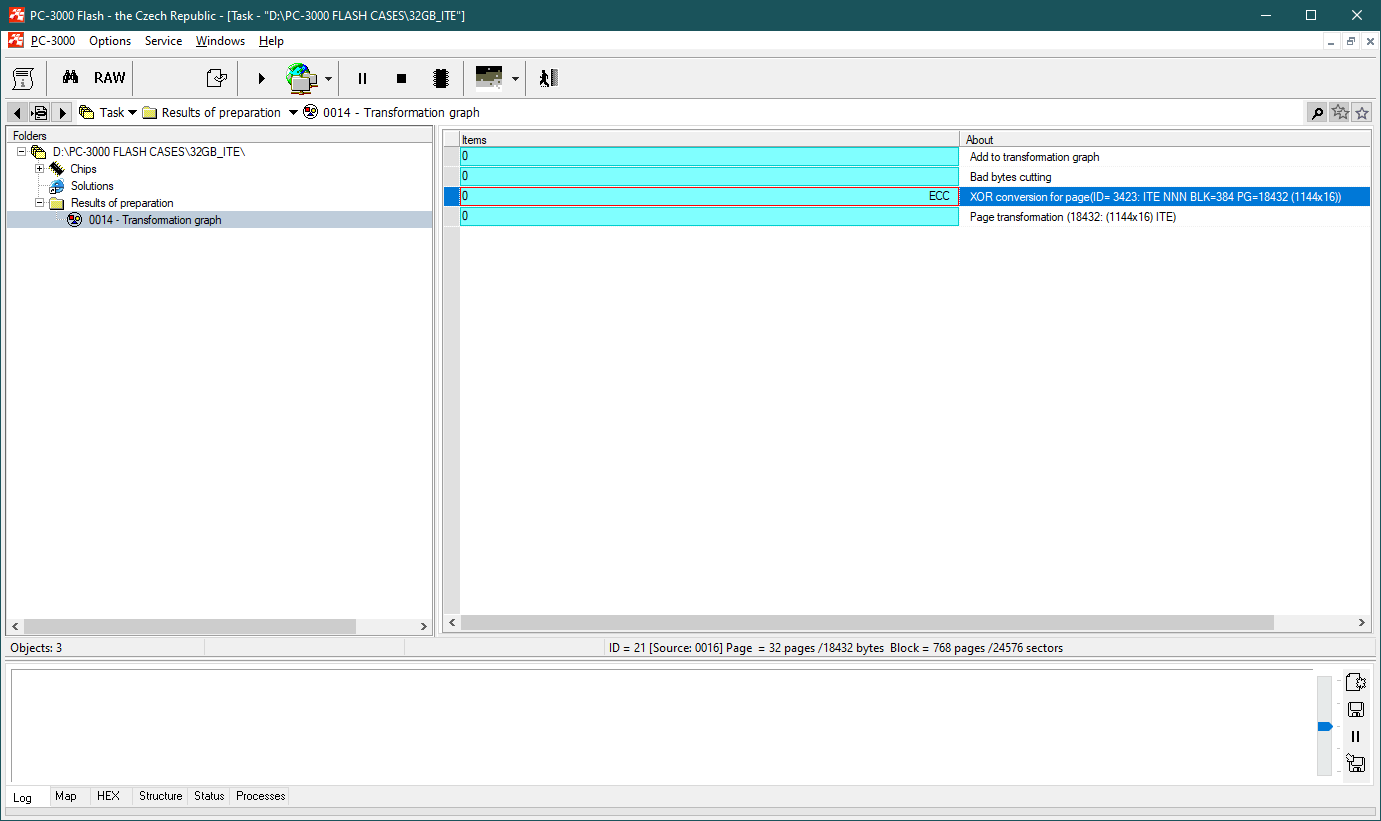This screenshot has width=1381, height=821.
Task: Select the root D:\PC-3000 FLASH CASES\32GB_ITE item
Action: click(149, 152)
